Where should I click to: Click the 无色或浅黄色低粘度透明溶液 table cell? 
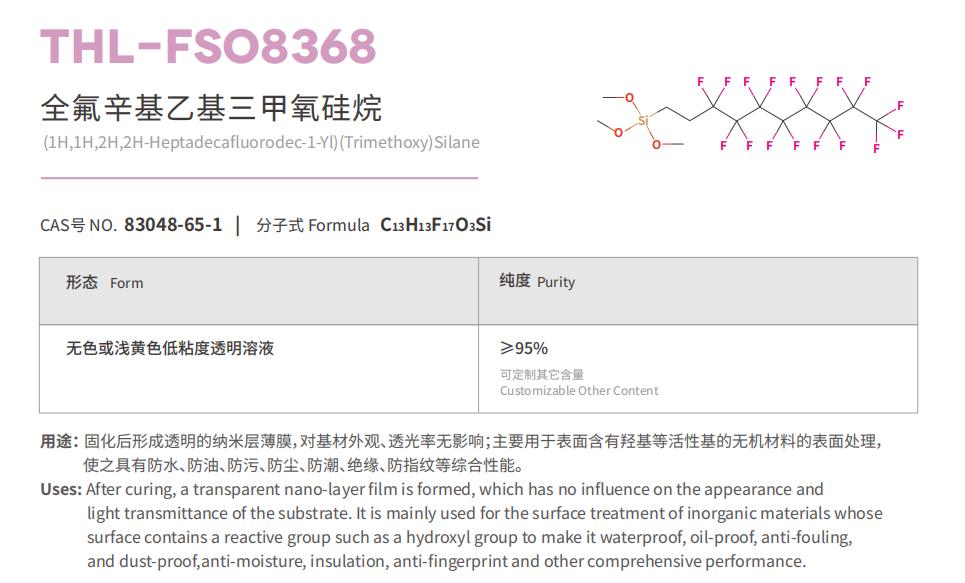tap(170, 349)
